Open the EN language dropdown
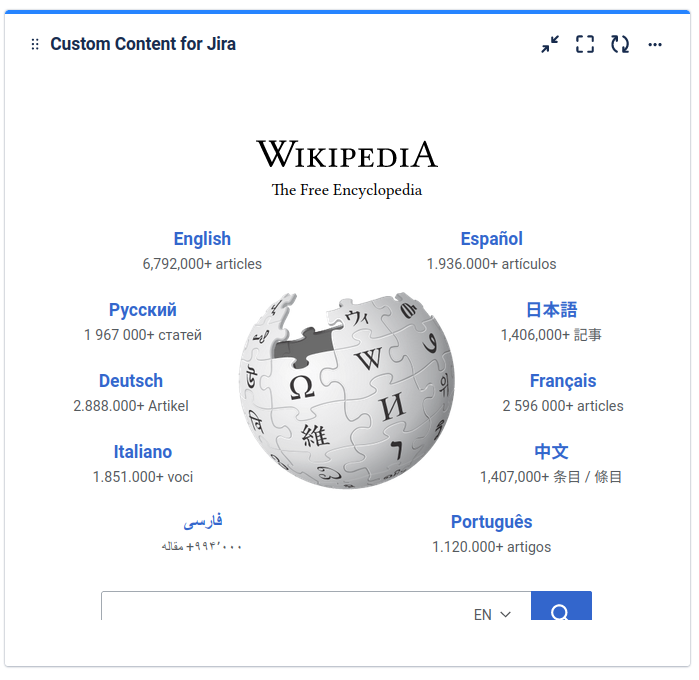699x680 pixels. (492, 614)
